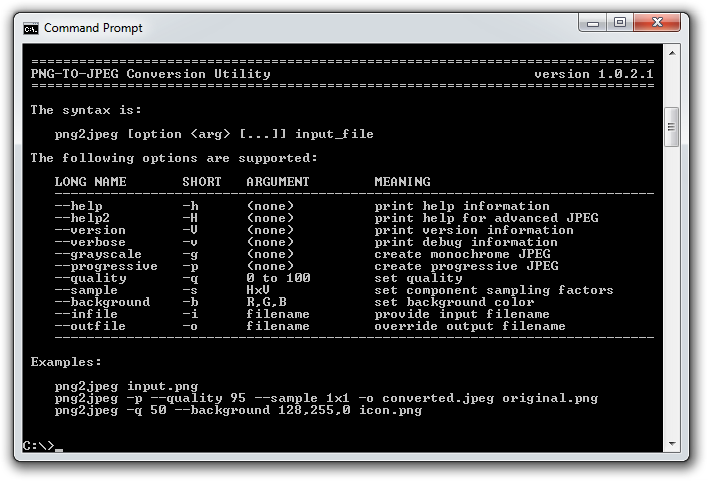Click the '--verbose' option text
Viewport: 708px width, 481px height.
(x=90, y=242)
